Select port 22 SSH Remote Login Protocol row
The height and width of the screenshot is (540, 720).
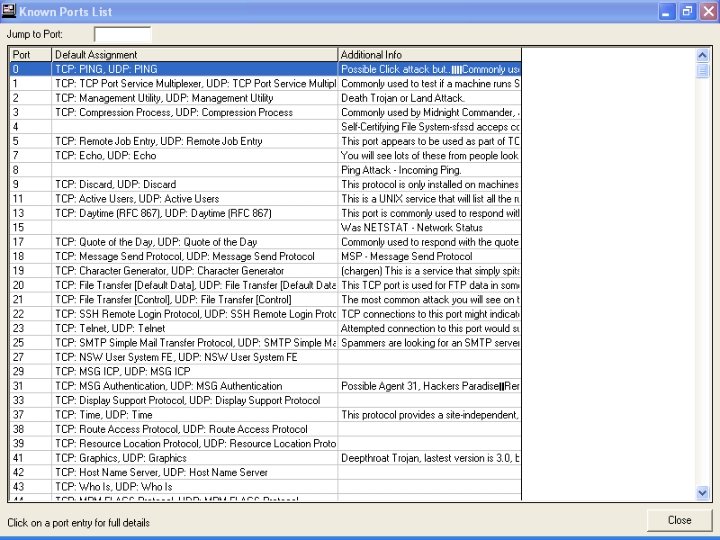pos(265,314)
